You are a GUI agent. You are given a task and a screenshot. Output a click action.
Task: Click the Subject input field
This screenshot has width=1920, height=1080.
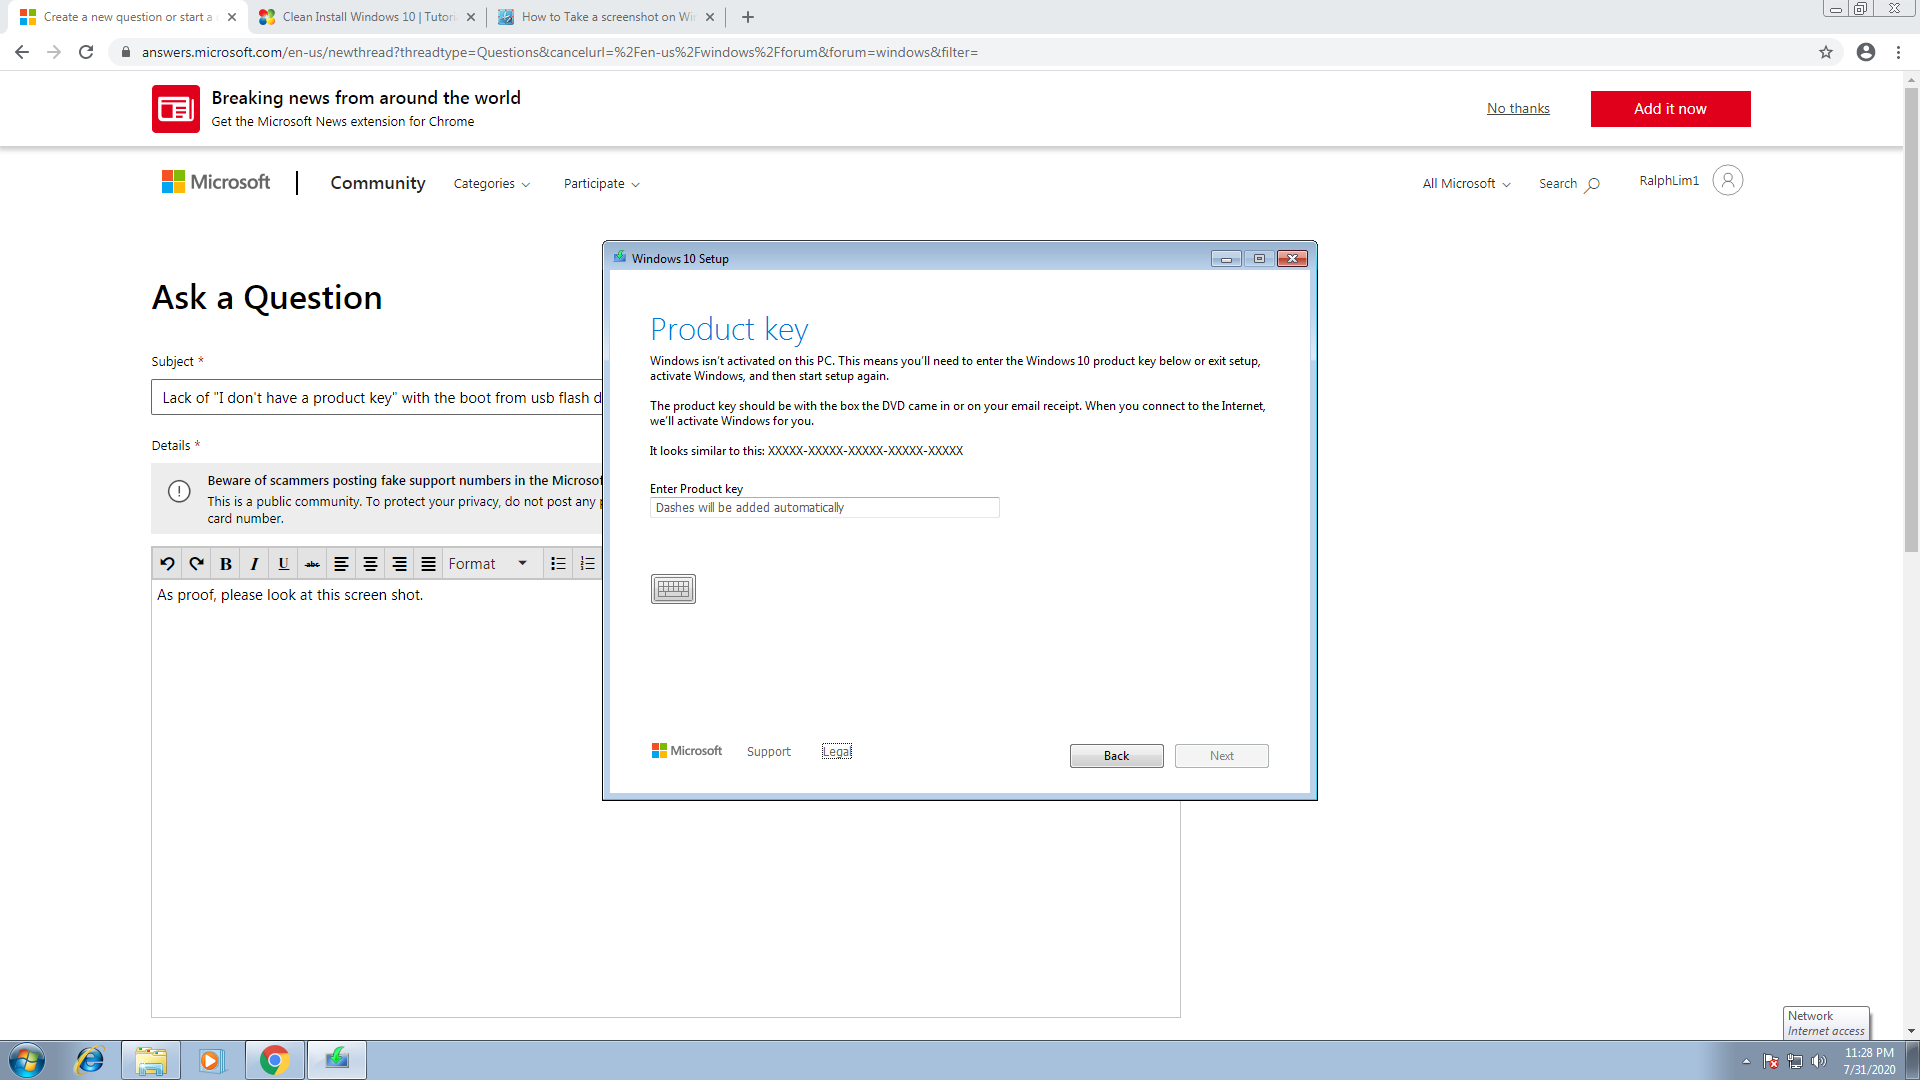click(377, 398)
